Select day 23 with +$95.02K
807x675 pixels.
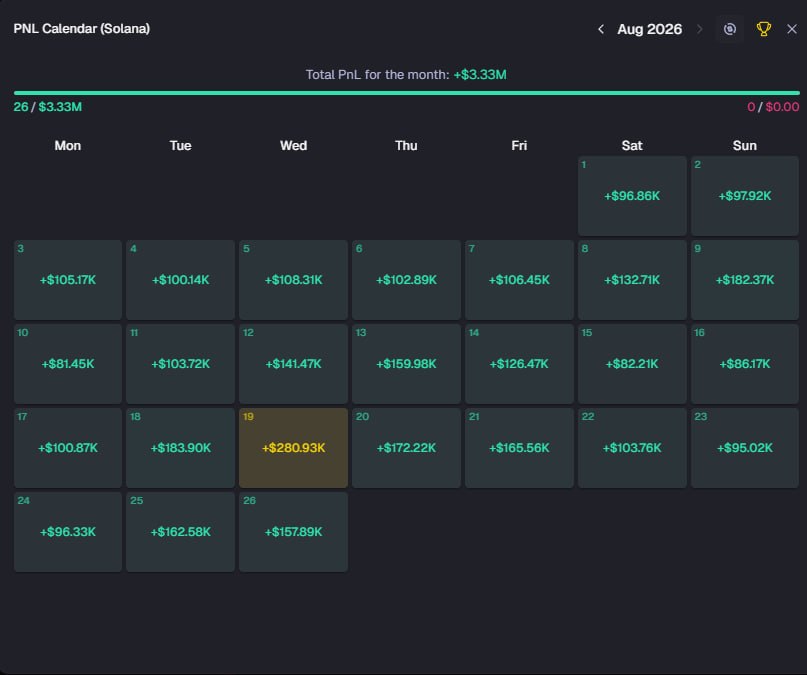(x=745, y=448)
